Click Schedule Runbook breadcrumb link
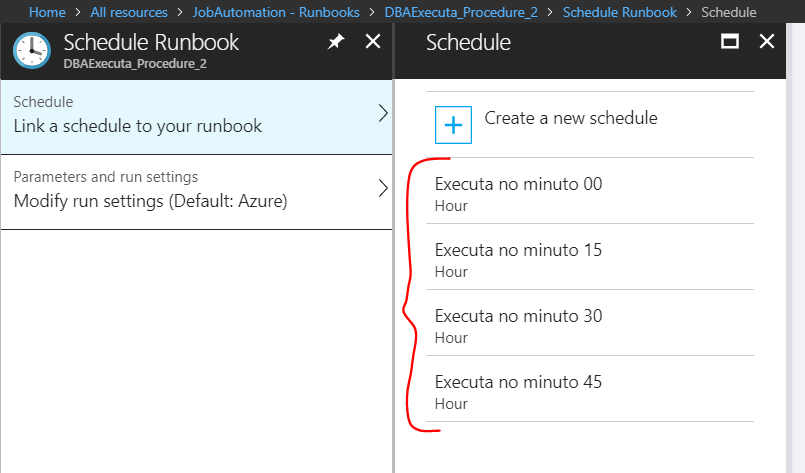The height and width of the screenshot is (473, 805). pos(619,13)
